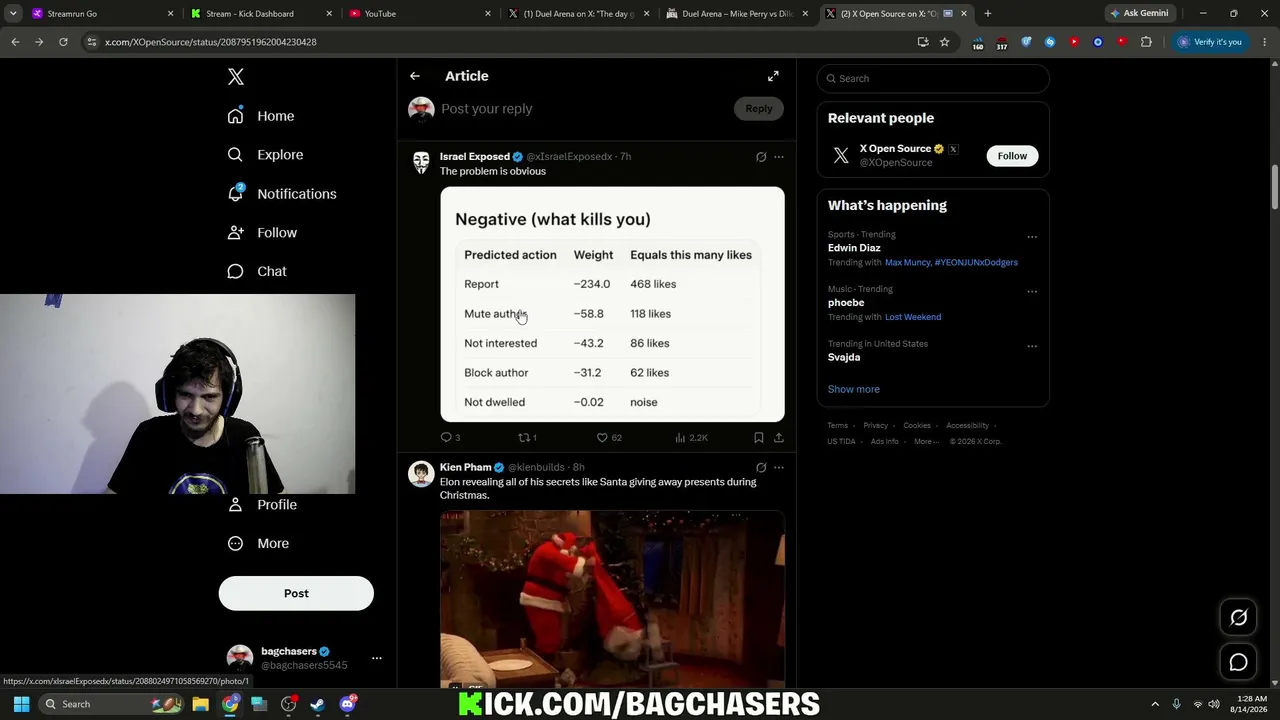This screenshot has height=720, width=1280.
Task: Open the three-dot menu on Kien Pham's reply
Action: 779,467
